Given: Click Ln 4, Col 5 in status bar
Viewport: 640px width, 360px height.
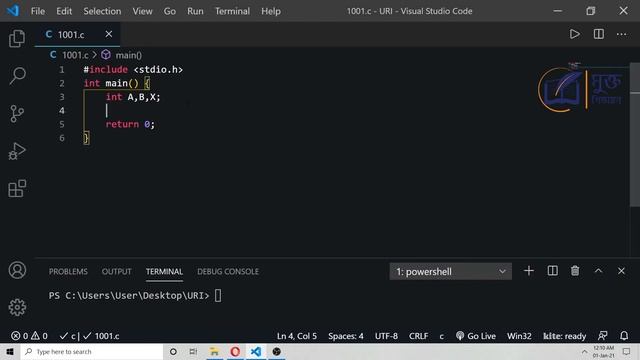Looking at the screenshot, I should coord(297,336).
